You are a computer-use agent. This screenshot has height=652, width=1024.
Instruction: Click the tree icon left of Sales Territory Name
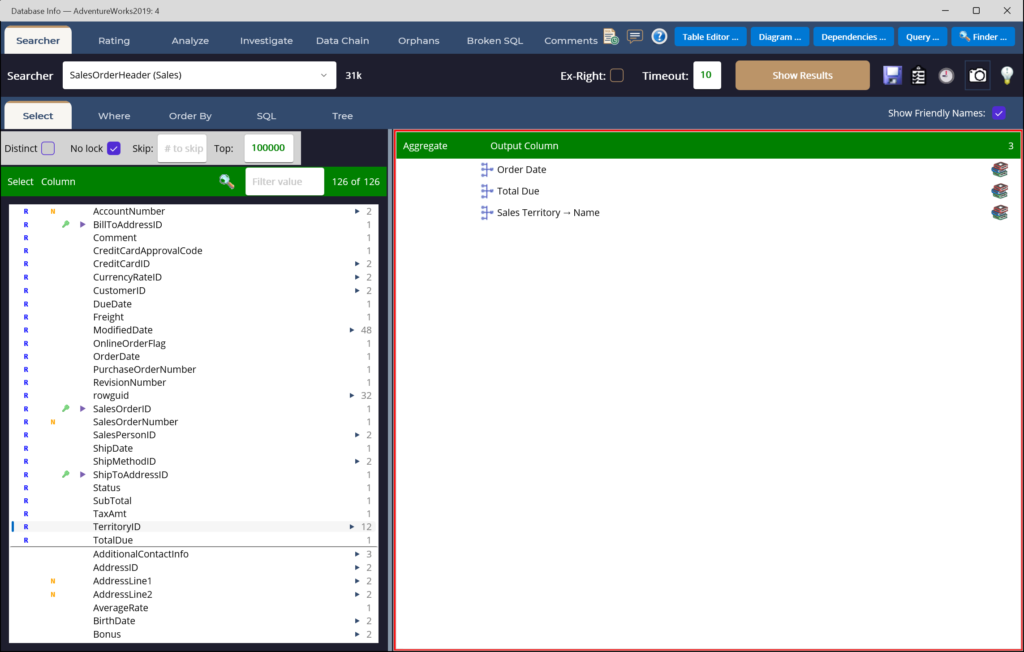tap(487, 212)
